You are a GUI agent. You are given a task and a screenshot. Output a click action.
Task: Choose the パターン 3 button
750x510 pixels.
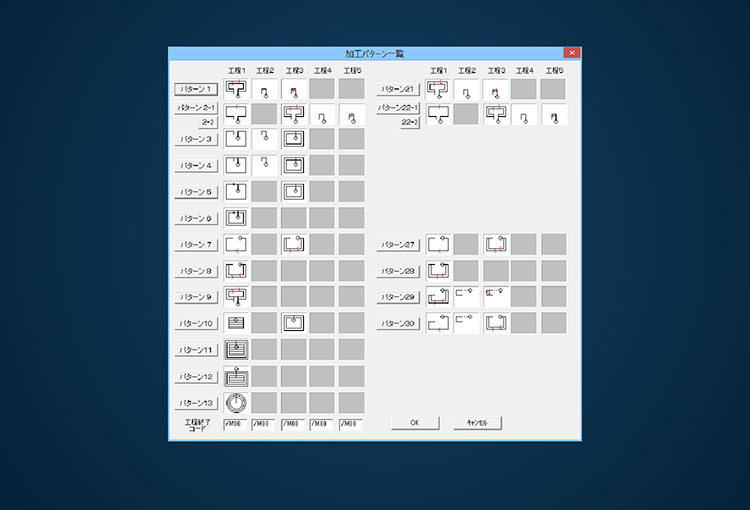[196, 139]
